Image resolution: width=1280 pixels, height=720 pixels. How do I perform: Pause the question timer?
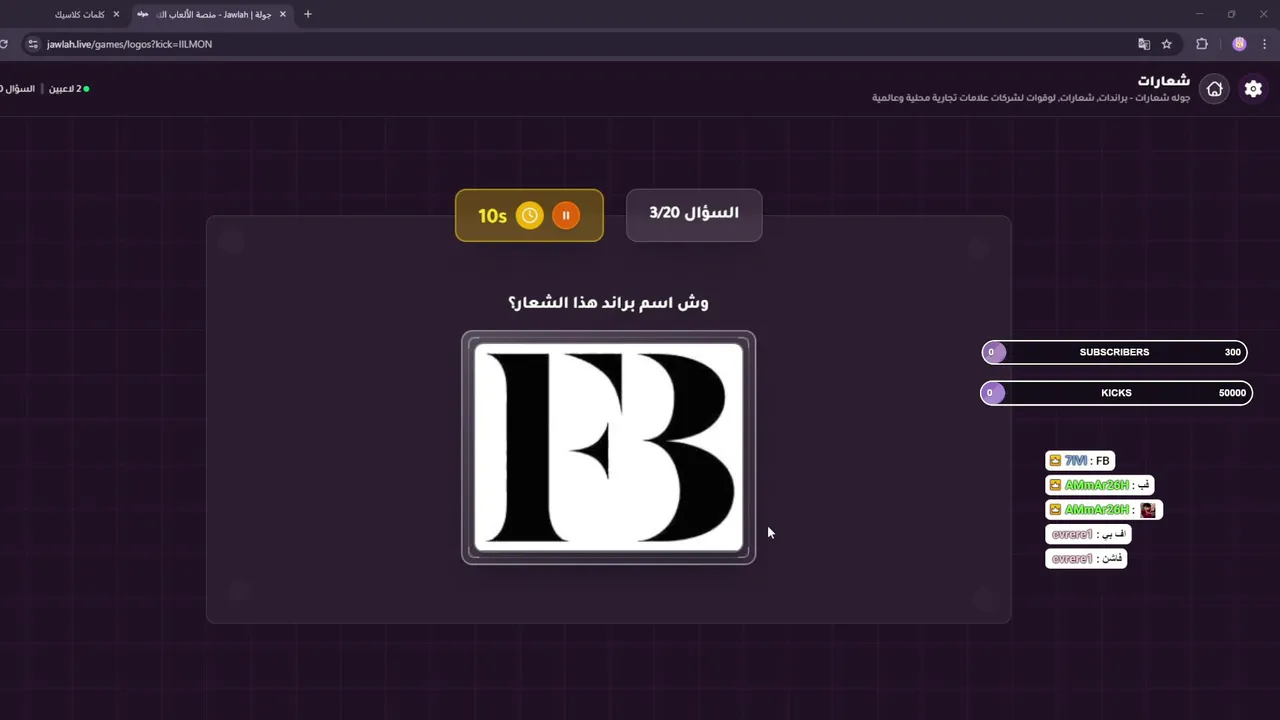coord(566,215)
